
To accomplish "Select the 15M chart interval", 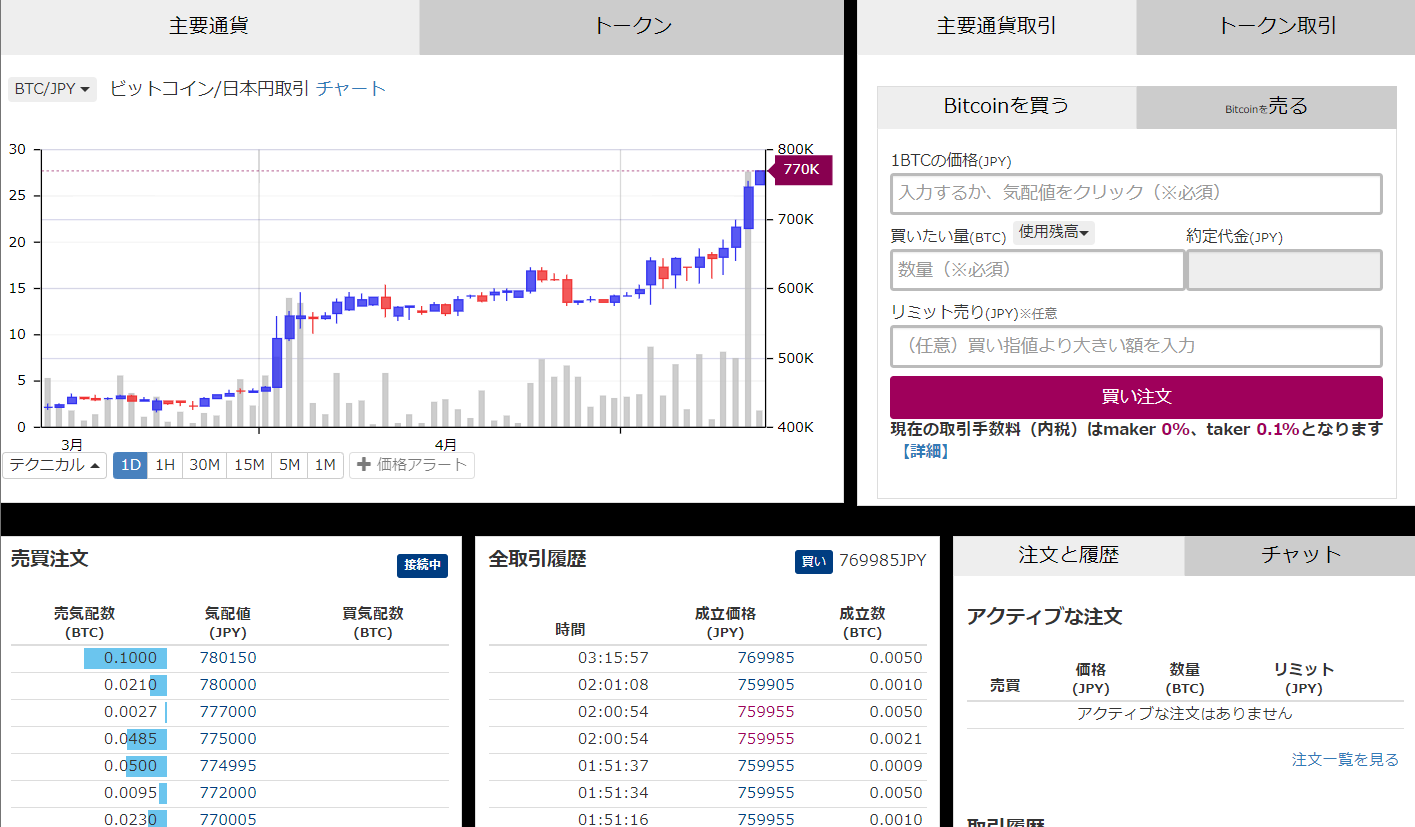I will (248, 465).
